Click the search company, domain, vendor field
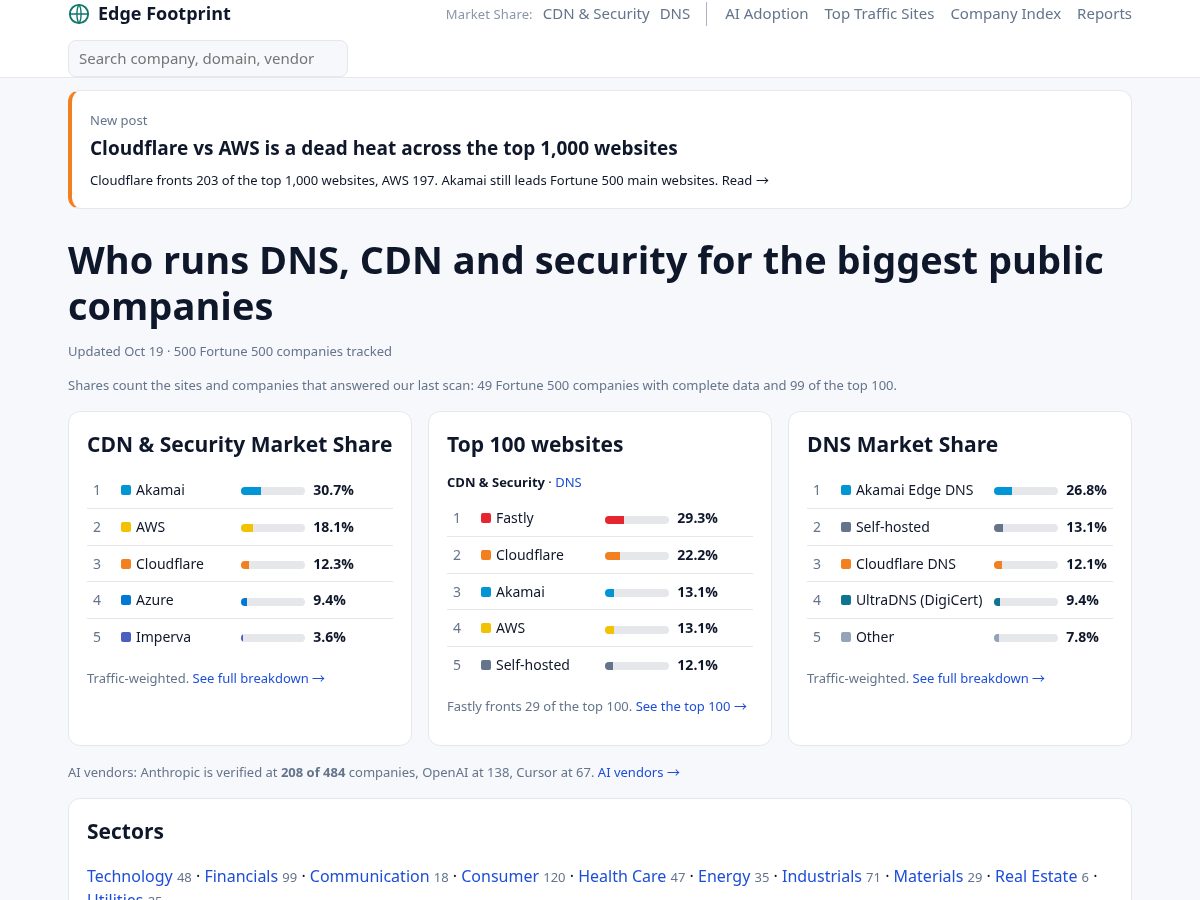 click(208, 58)
